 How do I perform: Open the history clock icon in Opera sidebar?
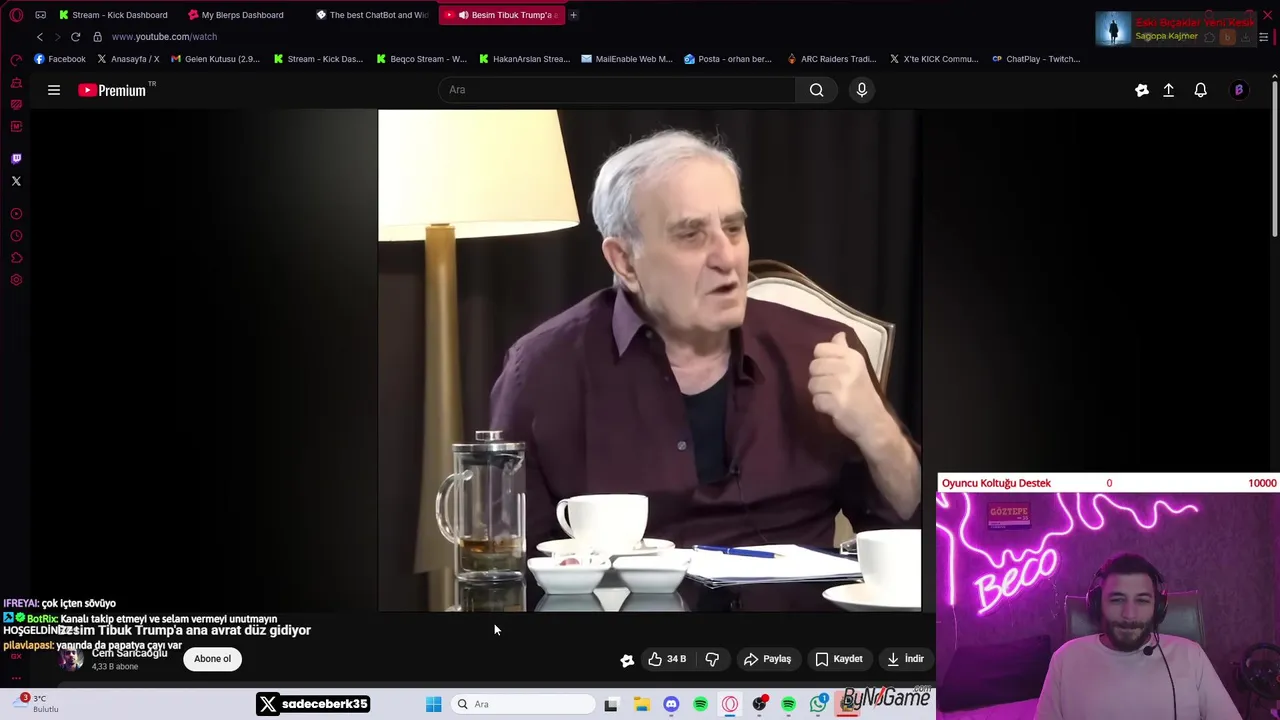(16, 236)
